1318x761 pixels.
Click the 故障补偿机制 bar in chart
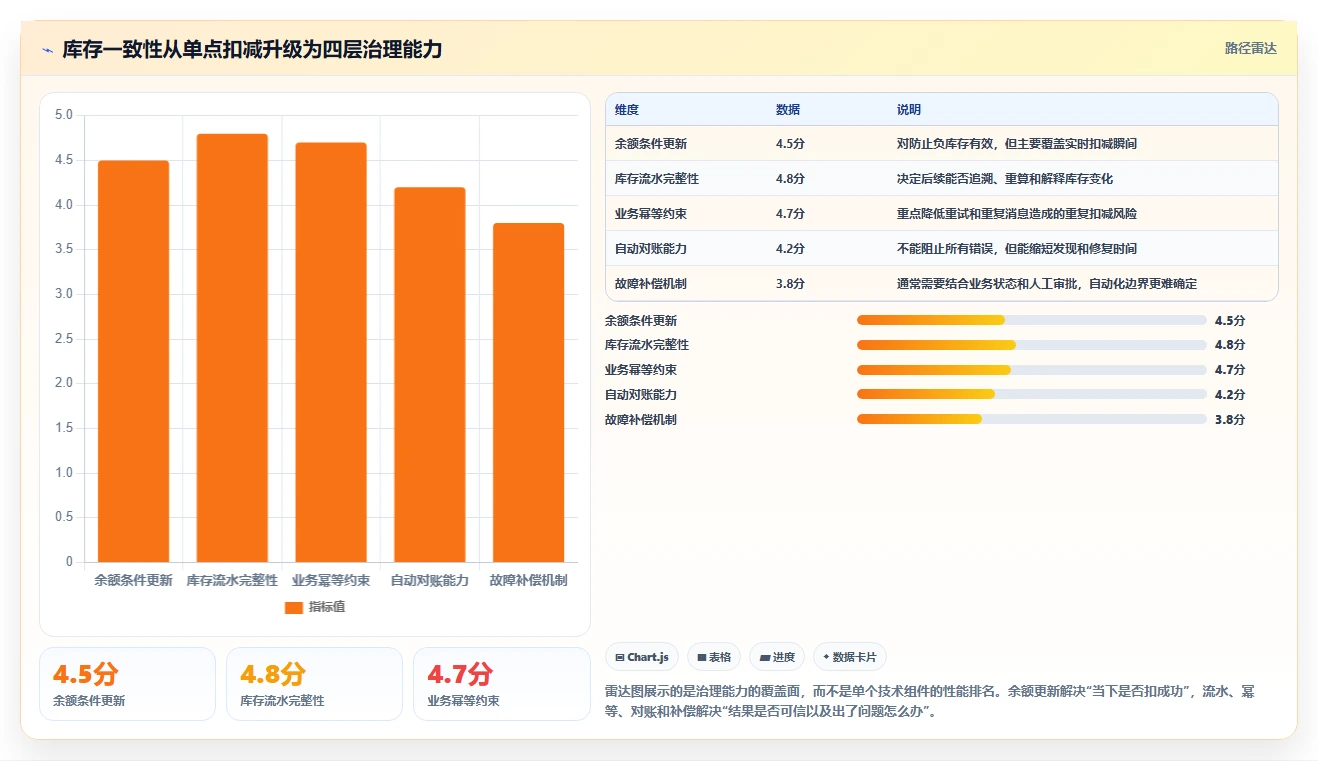529,392
